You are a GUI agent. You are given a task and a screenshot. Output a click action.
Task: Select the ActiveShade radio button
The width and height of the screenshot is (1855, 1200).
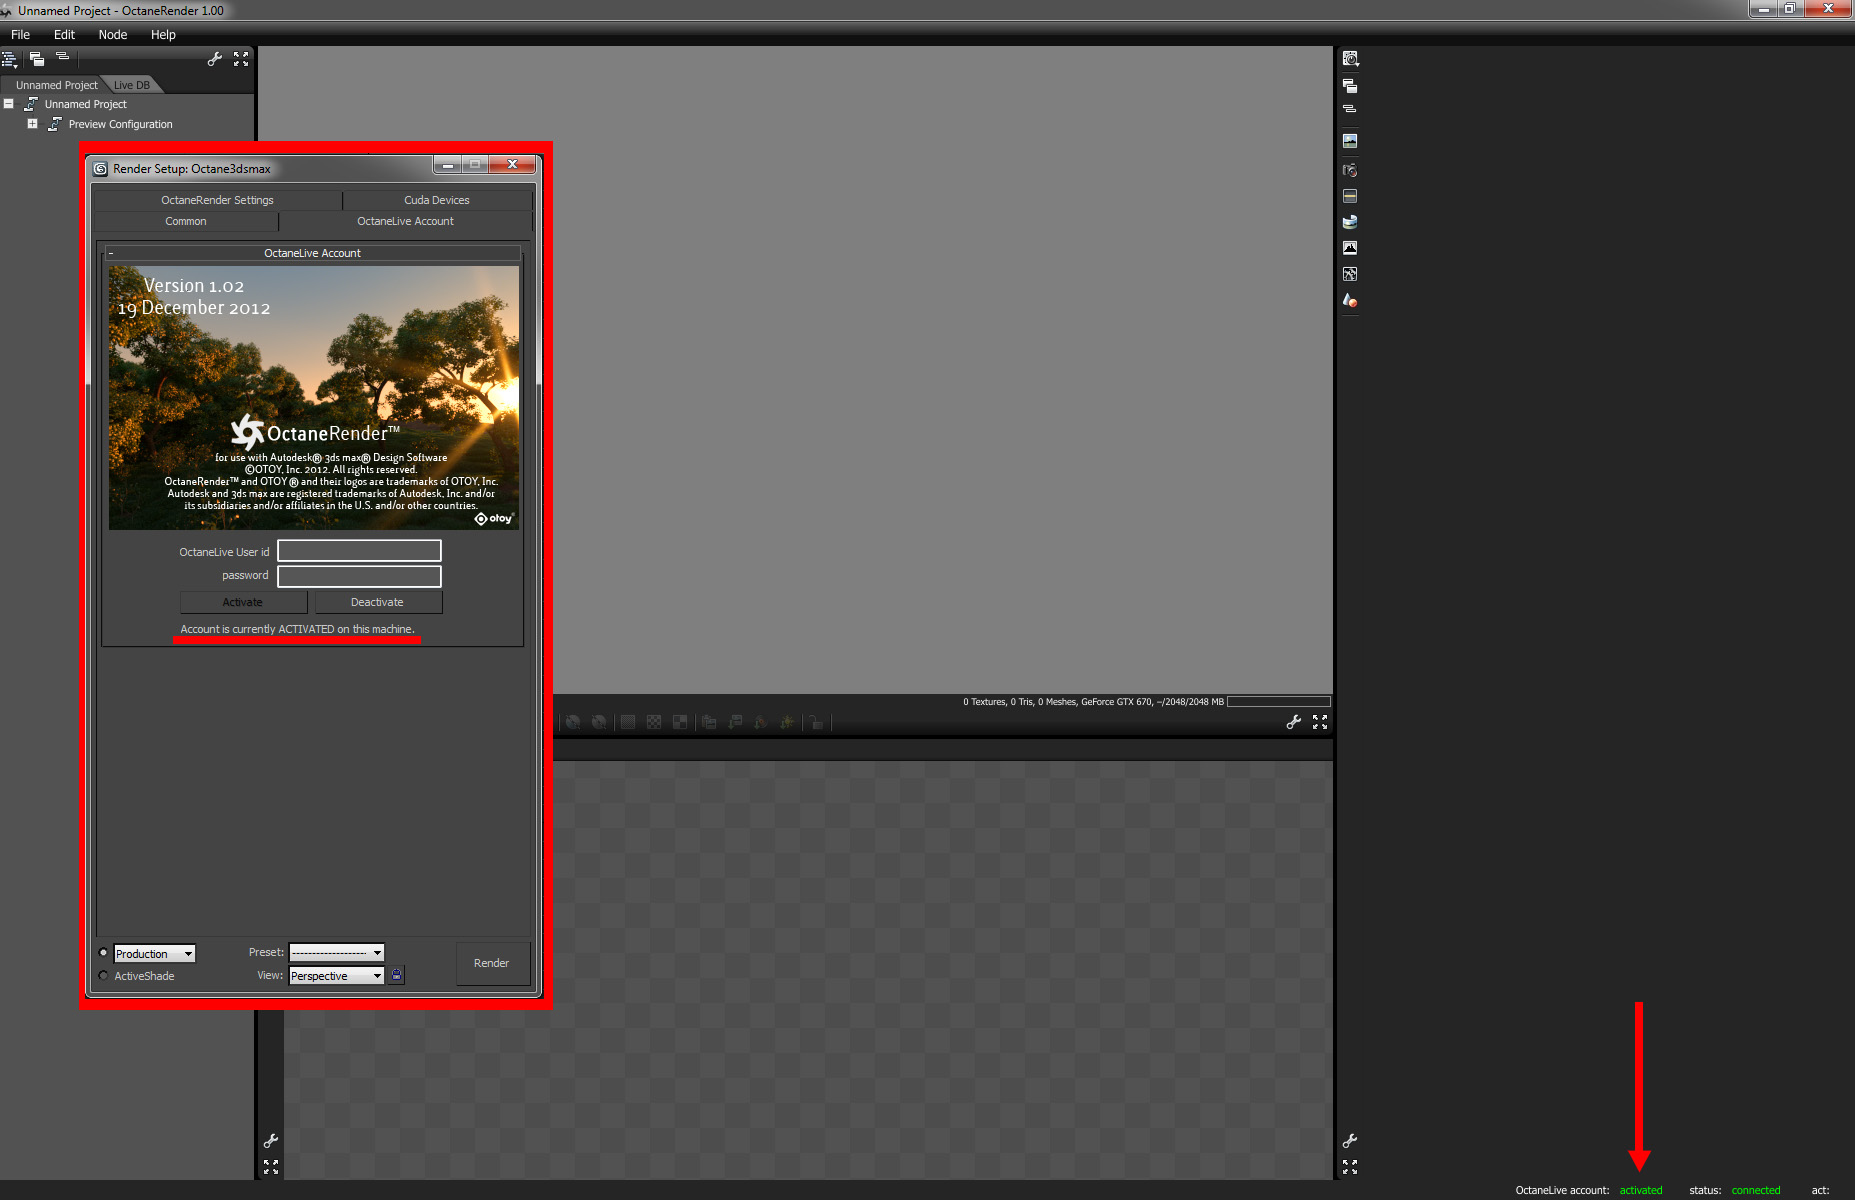(103, 976)
